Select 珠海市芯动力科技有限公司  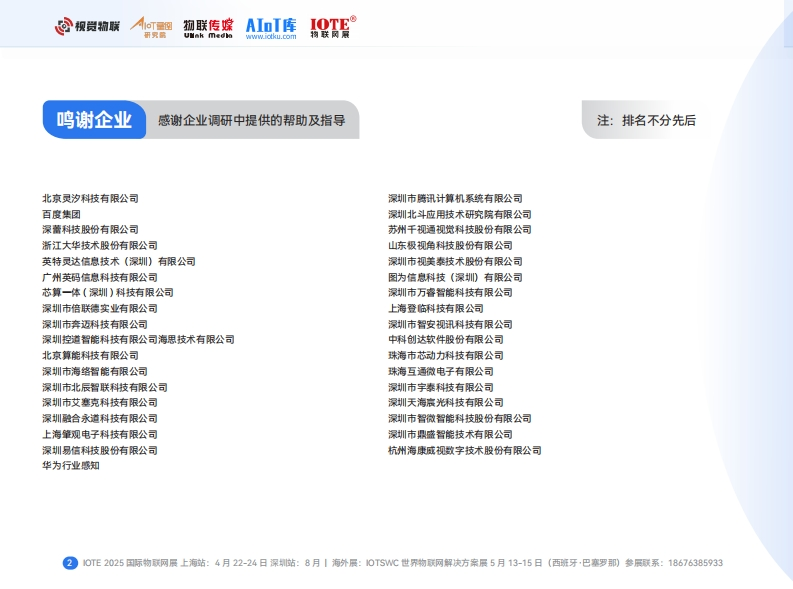point(446,355)
